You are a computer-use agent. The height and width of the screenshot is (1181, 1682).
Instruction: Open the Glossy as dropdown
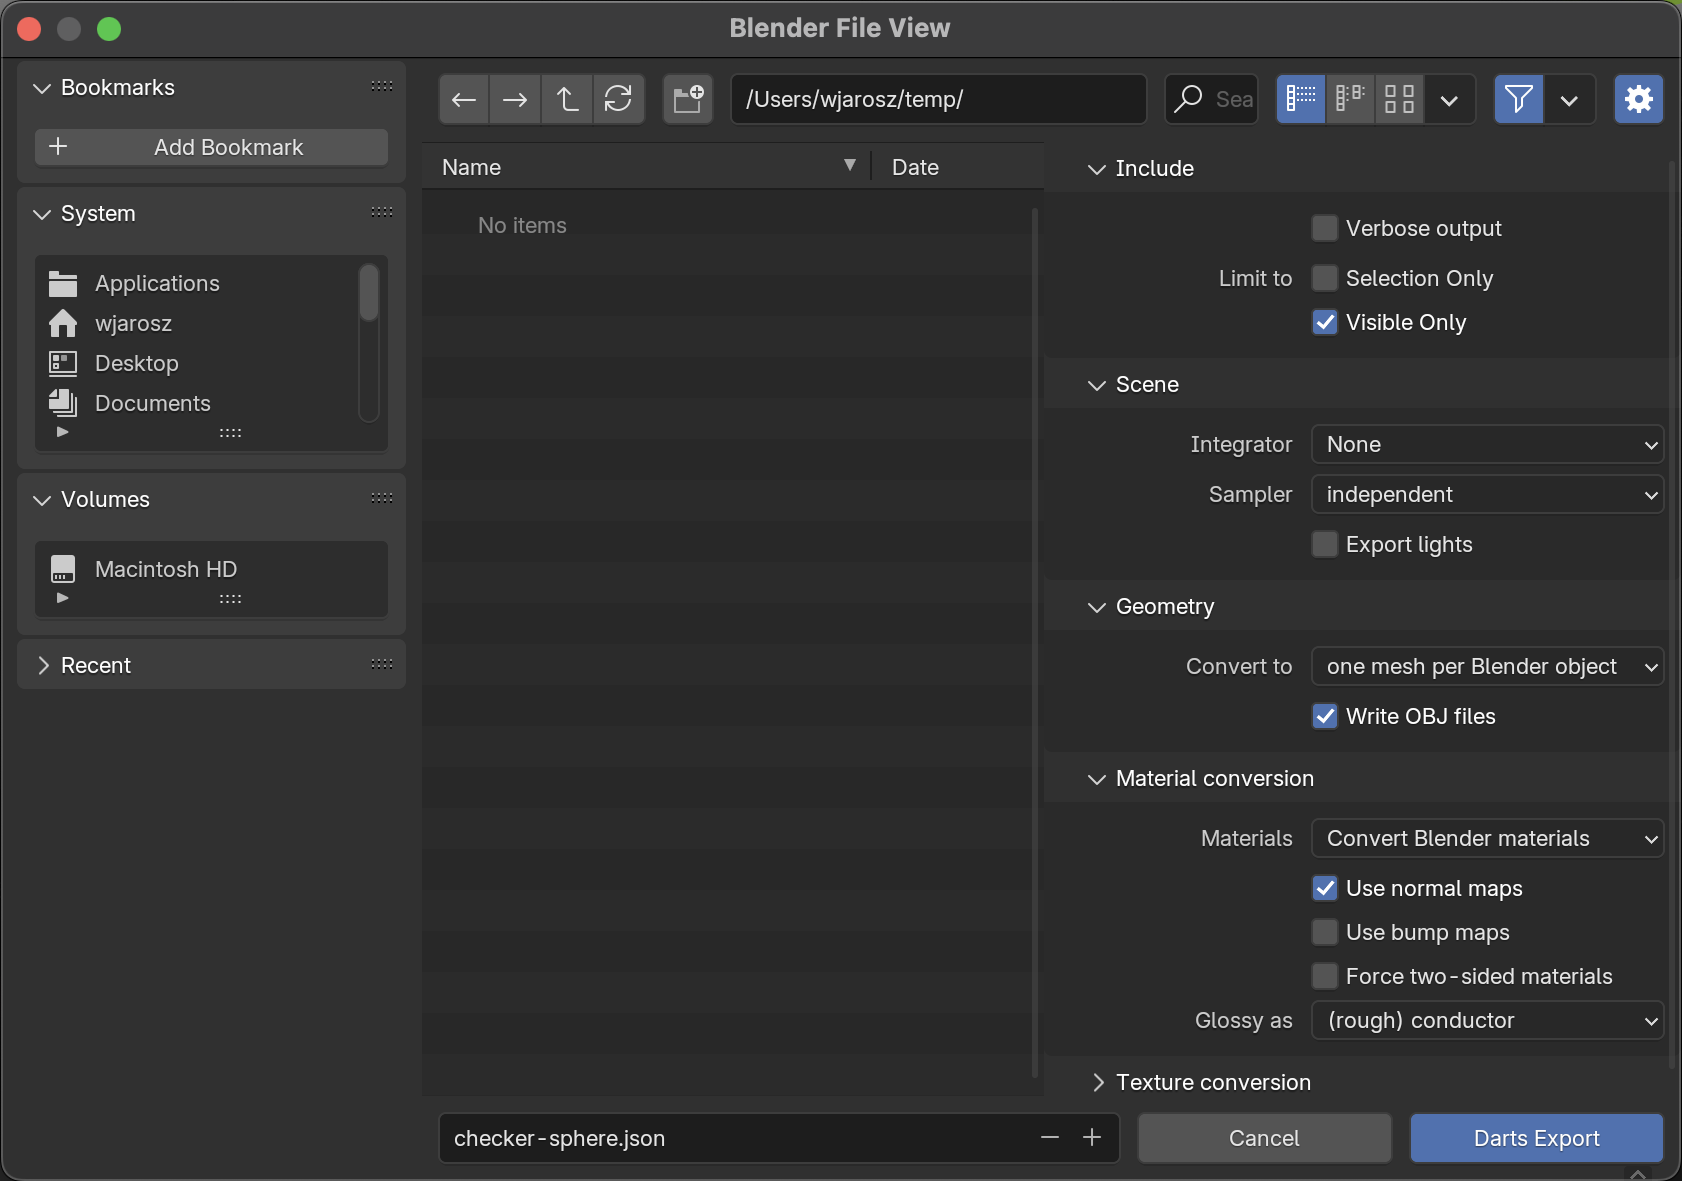(1486, 1020)
